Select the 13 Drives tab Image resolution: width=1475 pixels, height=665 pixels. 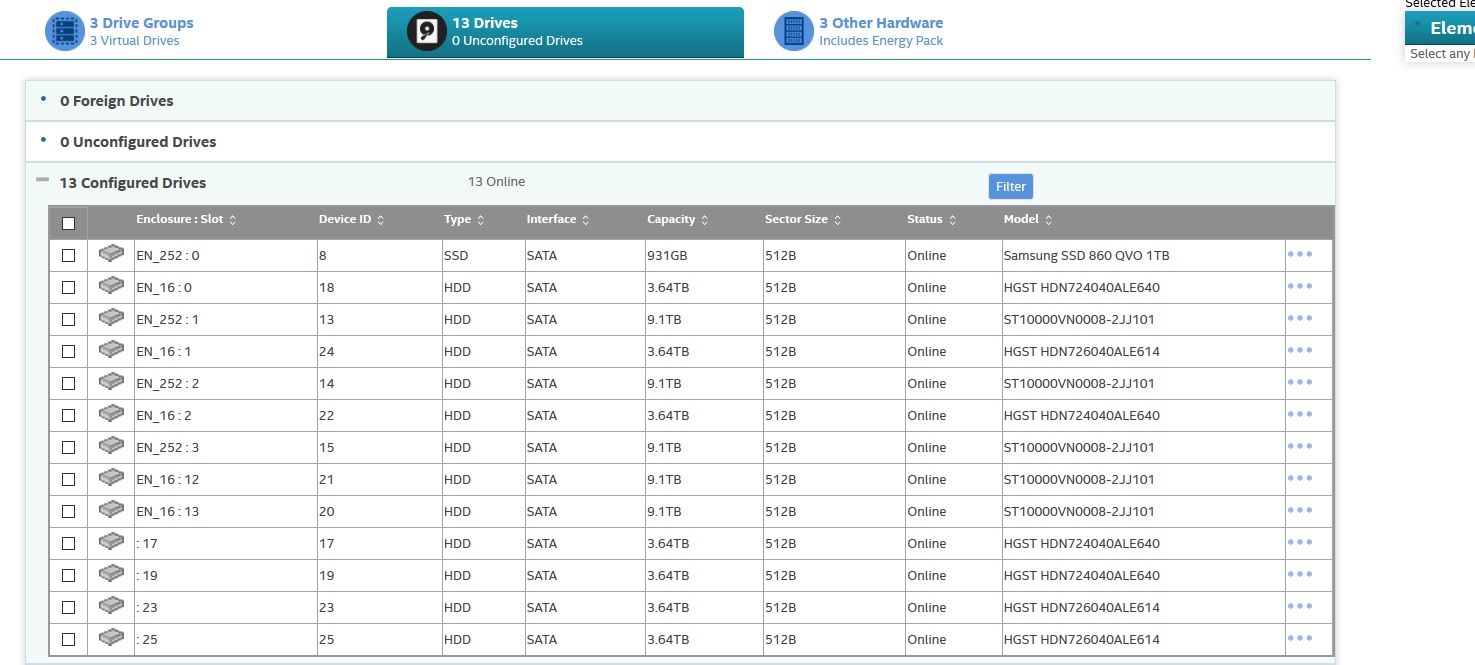(565, 32)
